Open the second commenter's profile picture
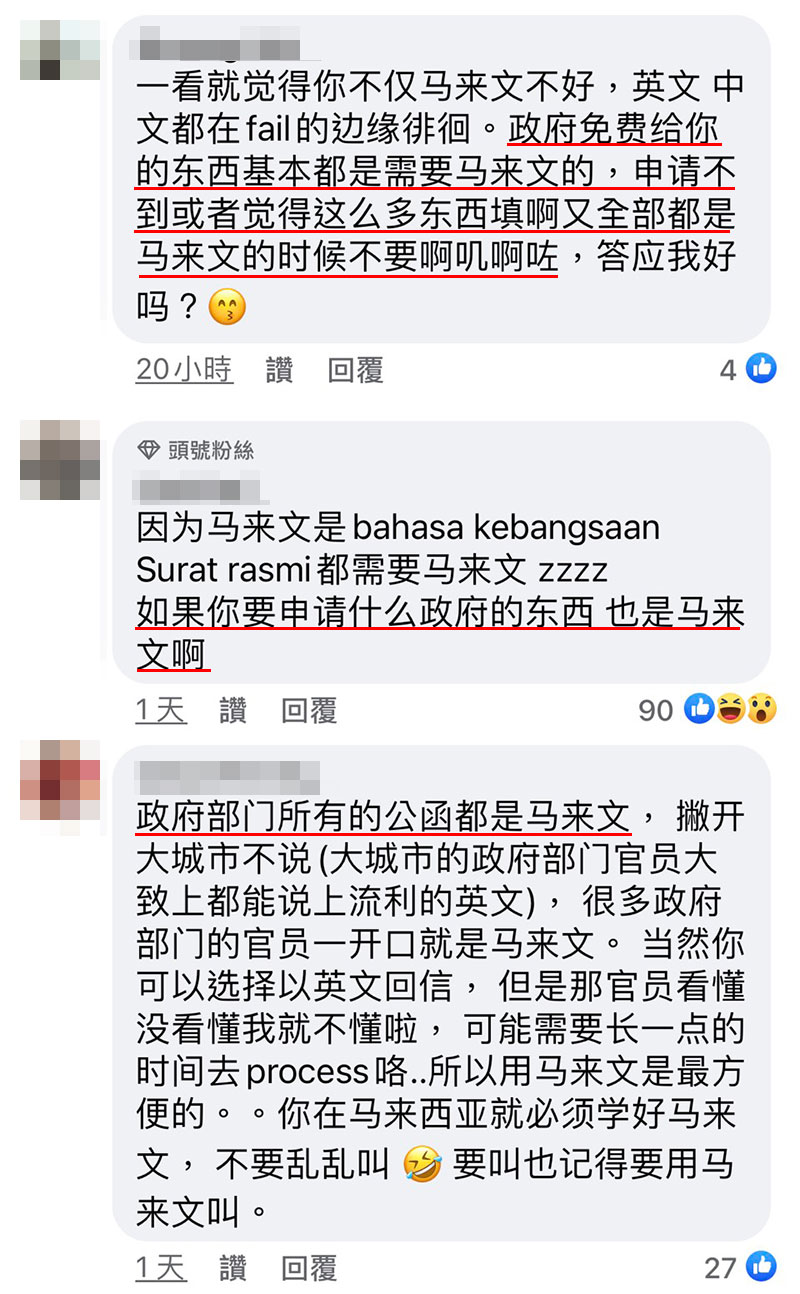Image resolution: width=800 pixels, height=1294 pixels. click(60, 460)
